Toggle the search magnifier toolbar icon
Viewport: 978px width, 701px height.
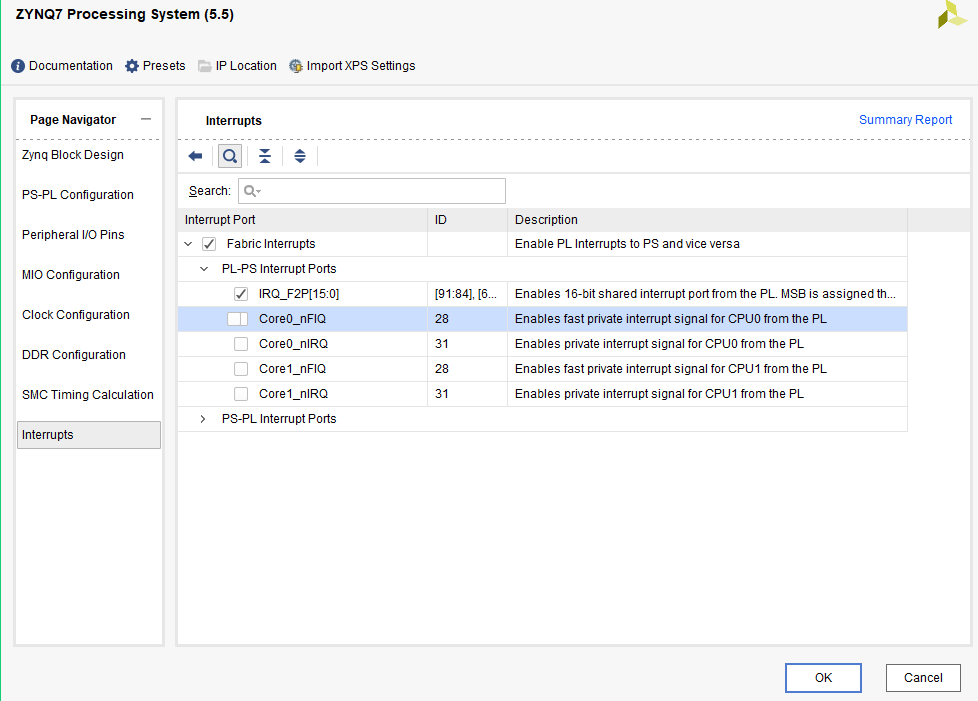[x=230, y=156]
